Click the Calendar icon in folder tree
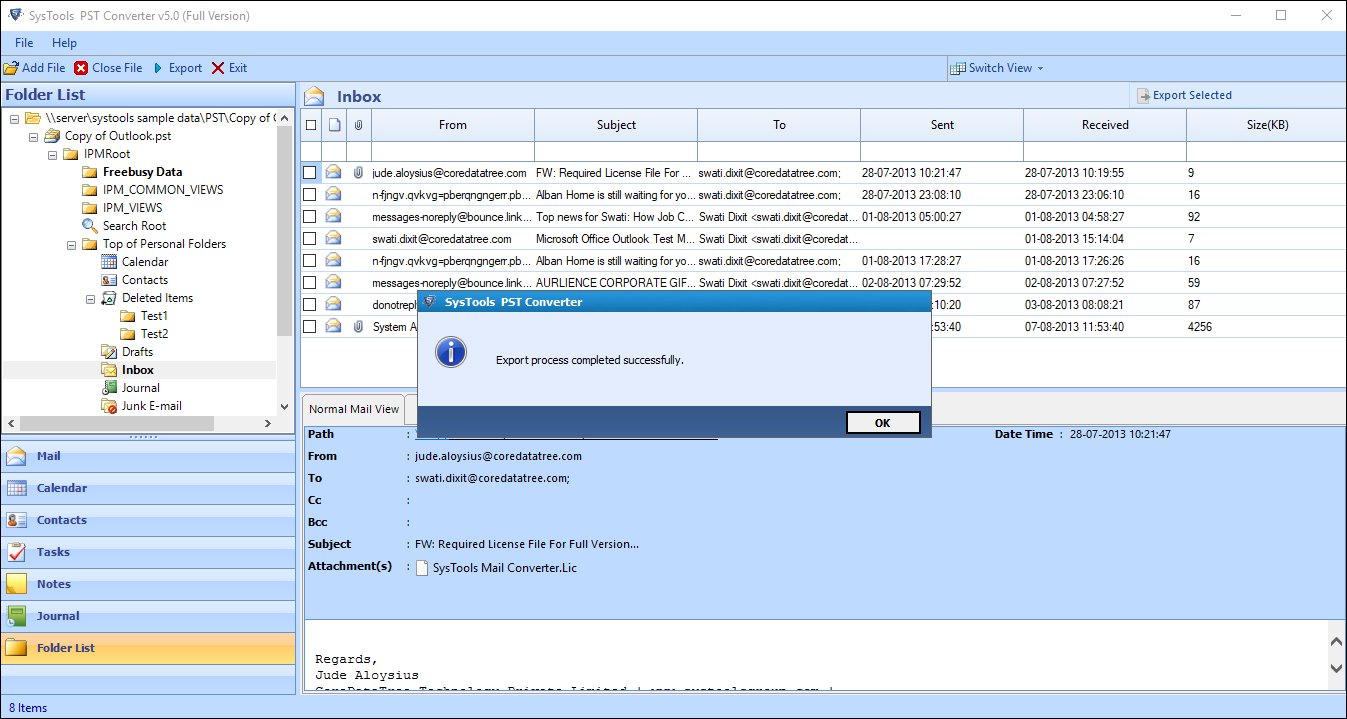This screenshot has width=1347, height=719. [x=109, y=262]
